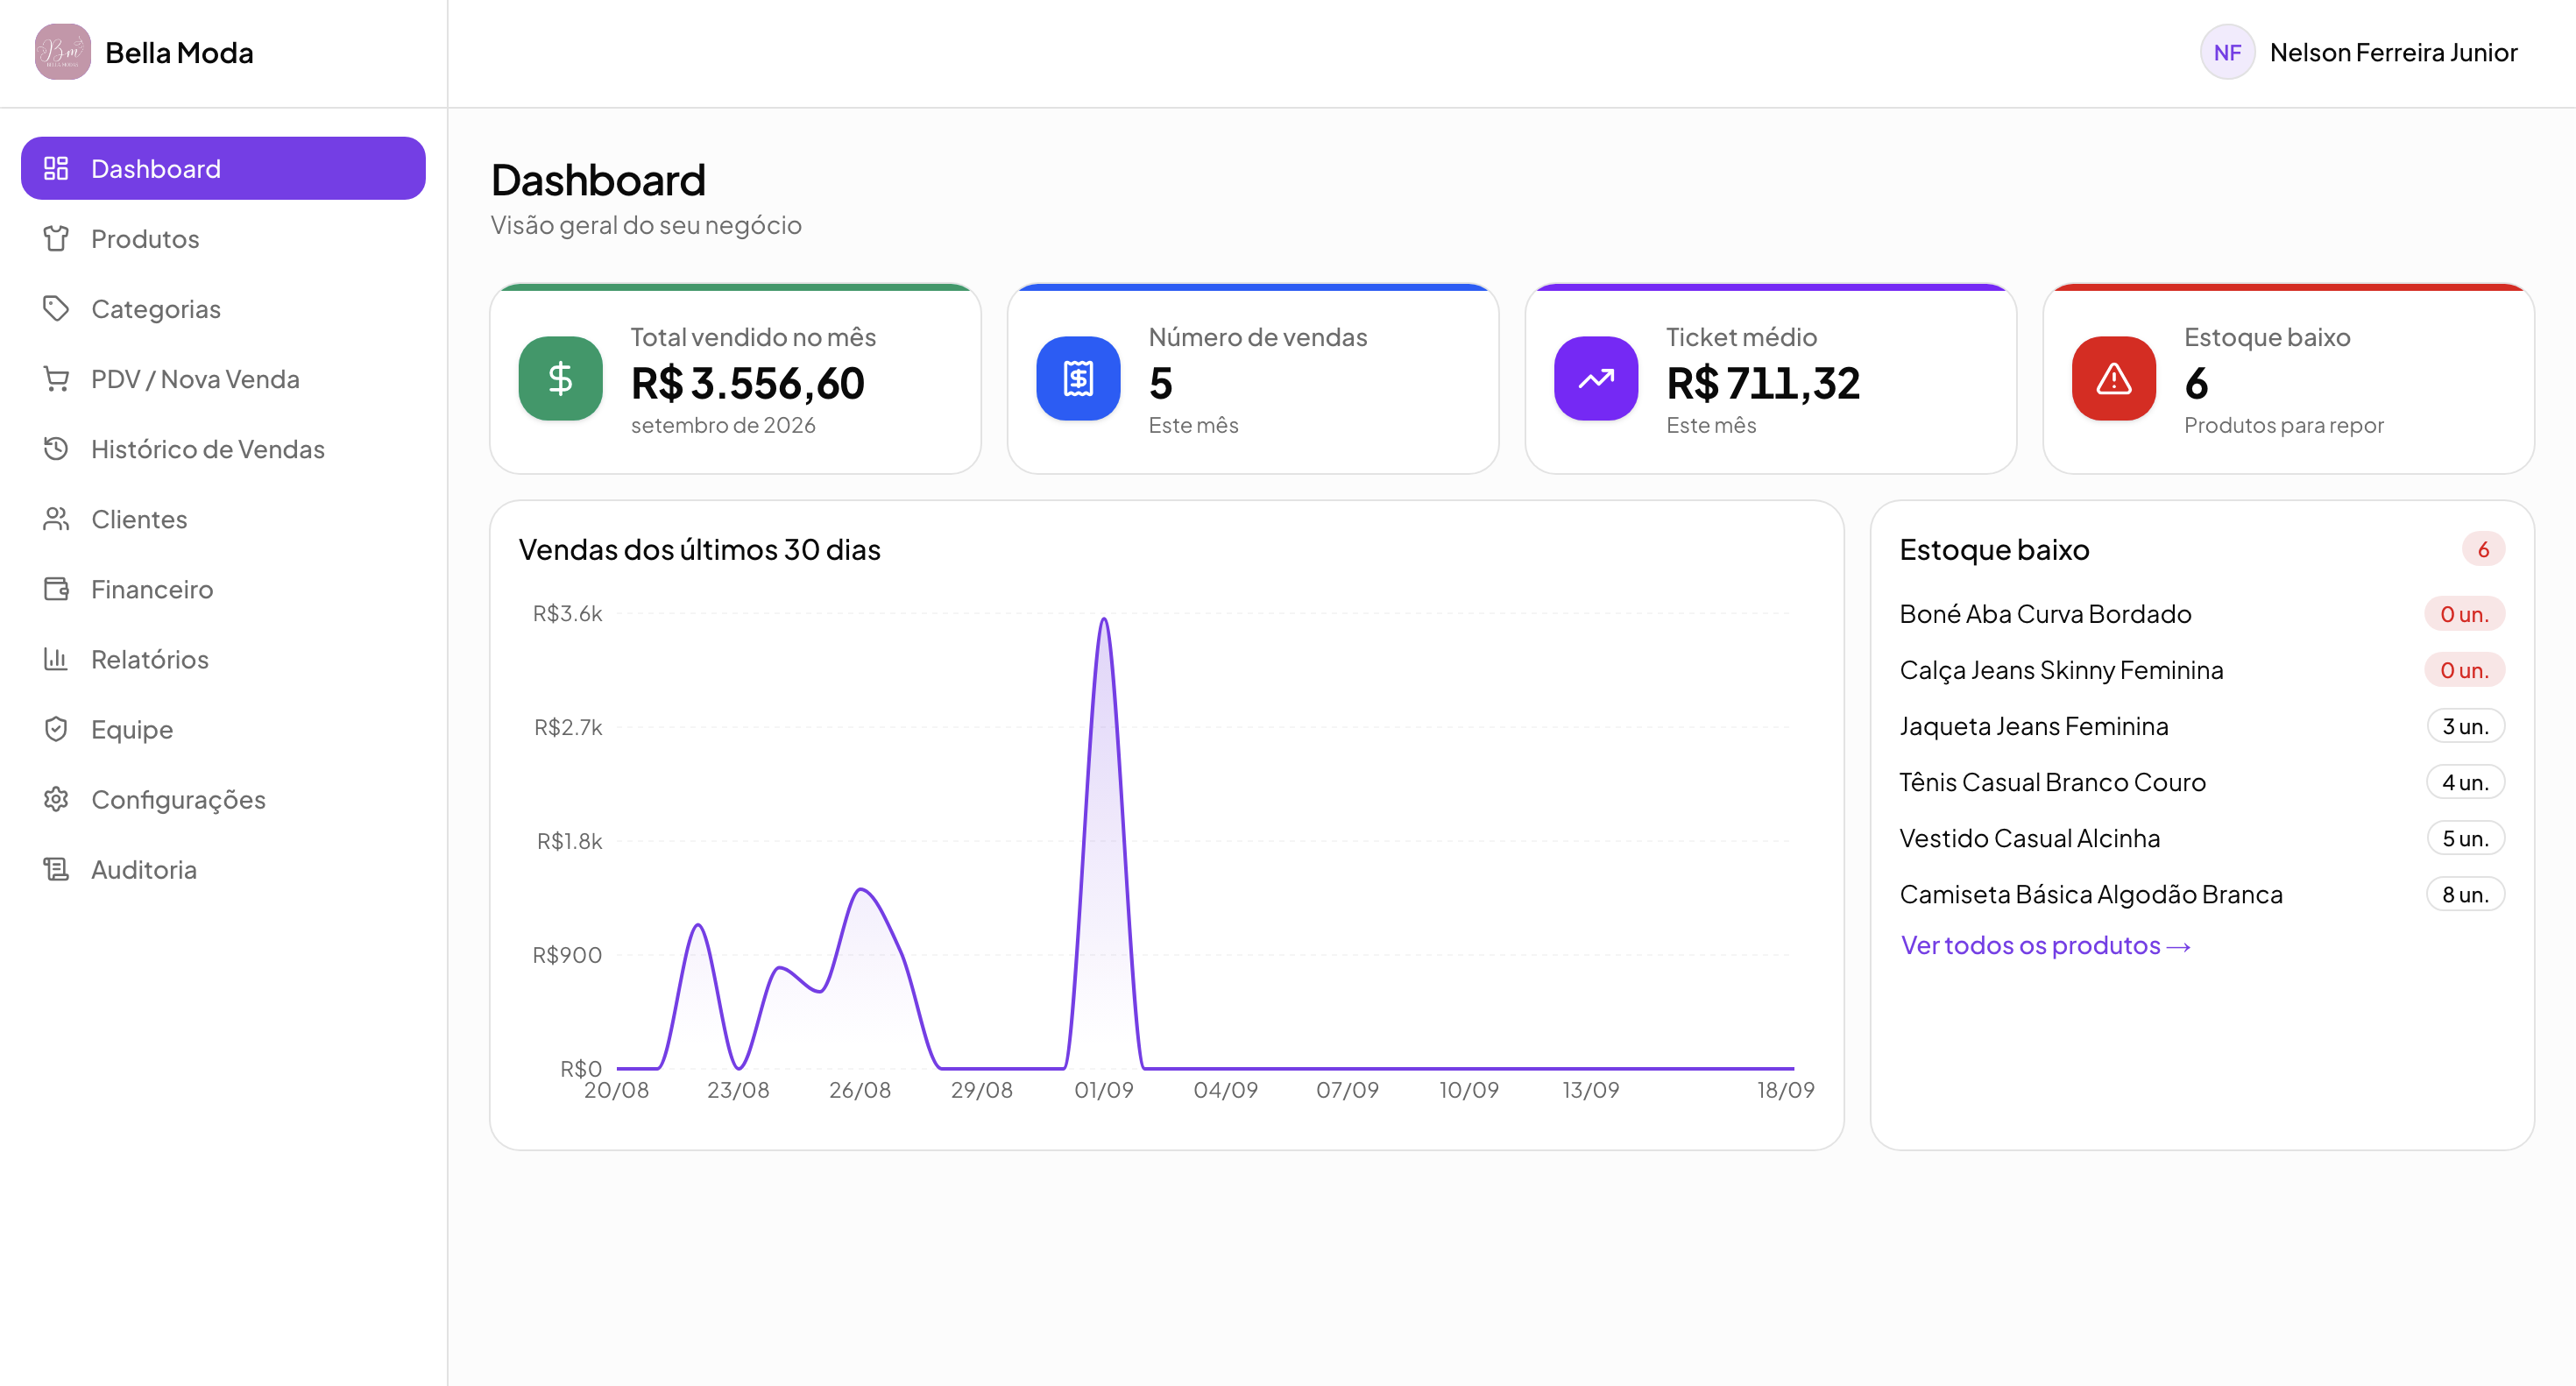The height and width of the screenshot is (1386, 2576).
Task: Click the Histórico de Vendas clock icon
Action: [x=56, y=448]
